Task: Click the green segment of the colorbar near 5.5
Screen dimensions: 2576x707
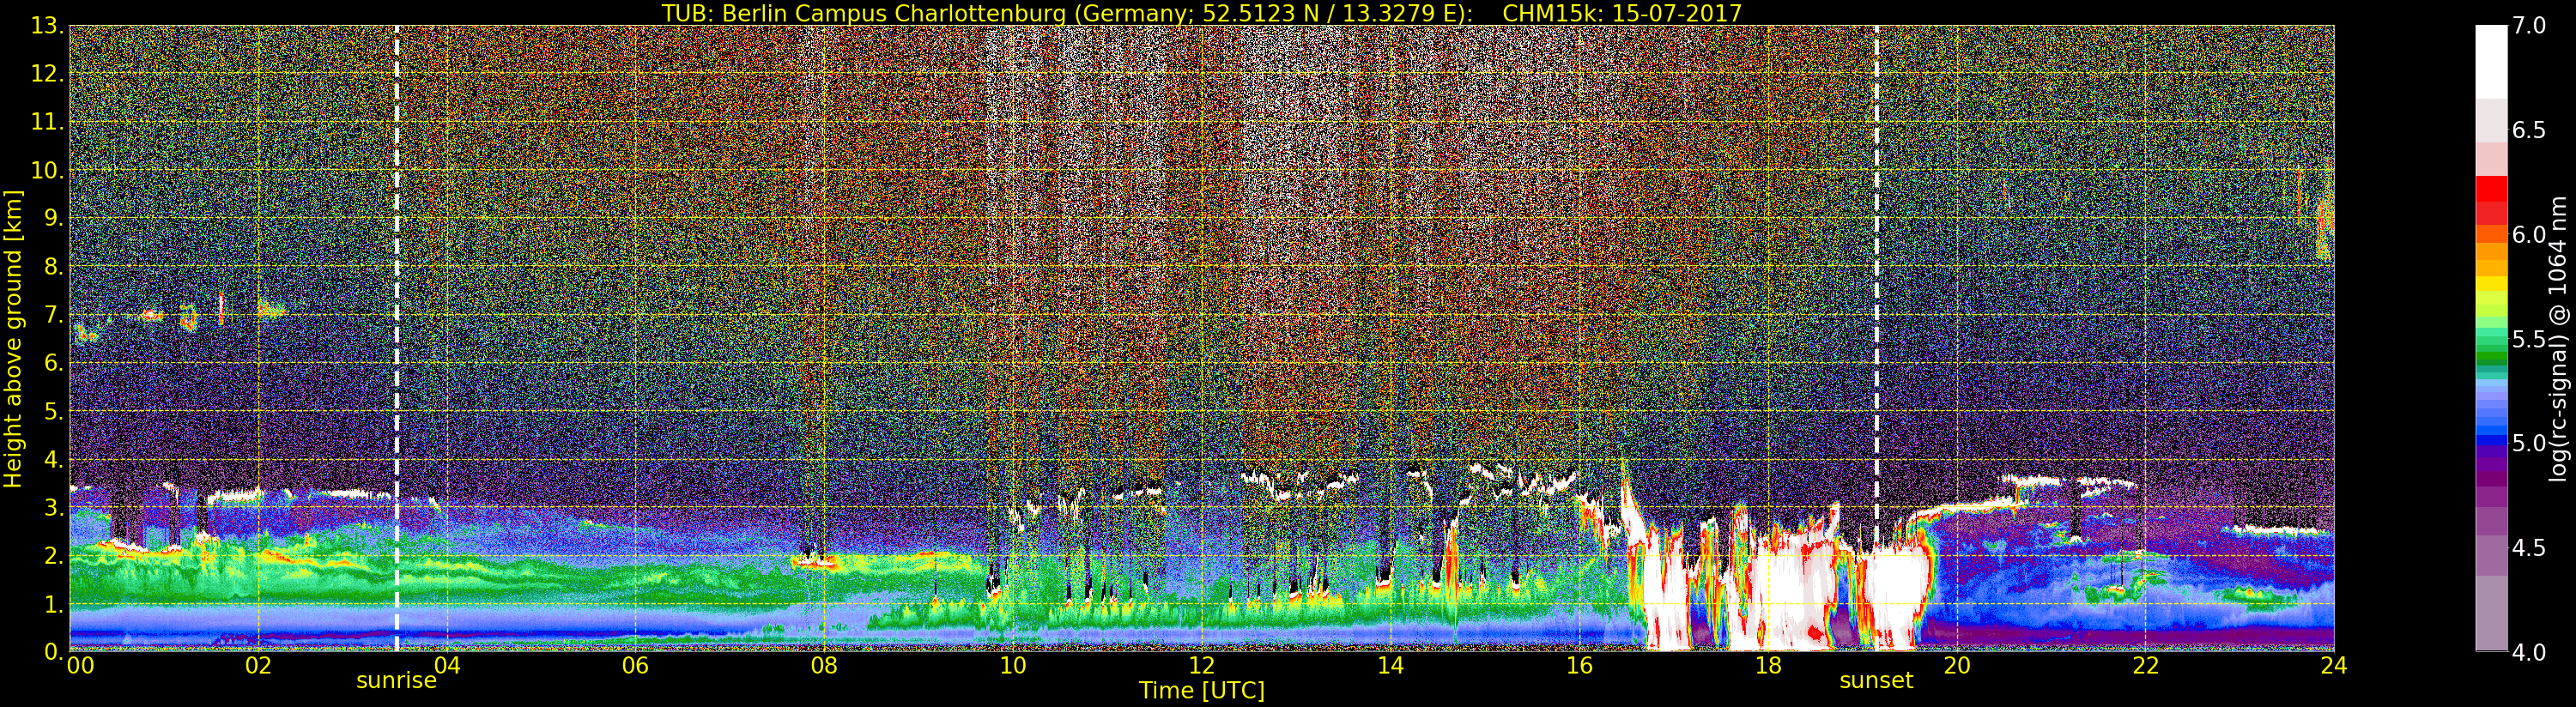Action: point(2491,342)
